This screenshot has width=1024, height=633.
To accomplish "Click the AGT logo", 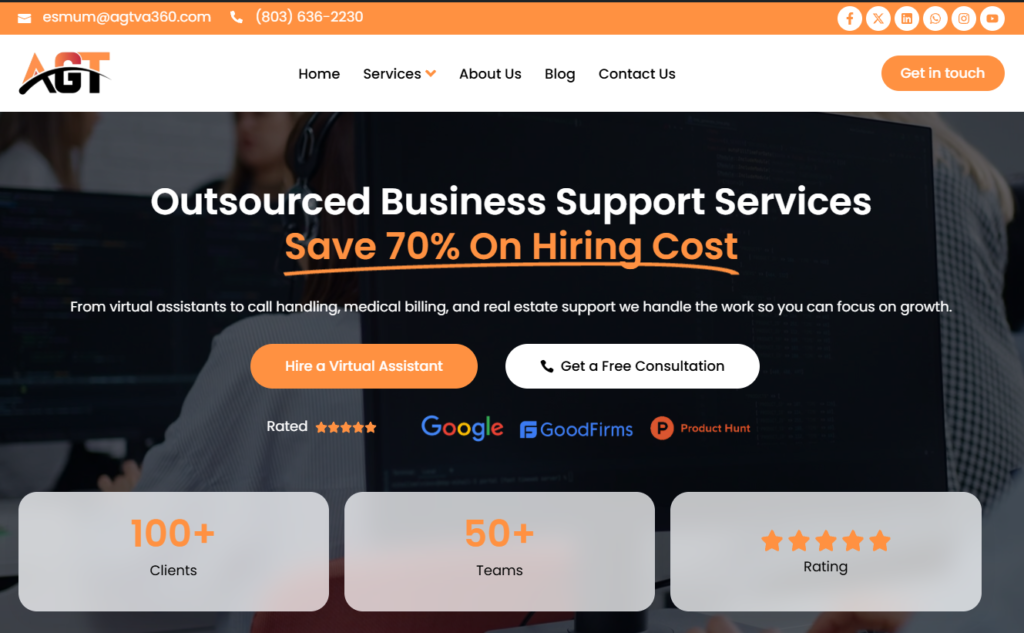I will [65, 73].
